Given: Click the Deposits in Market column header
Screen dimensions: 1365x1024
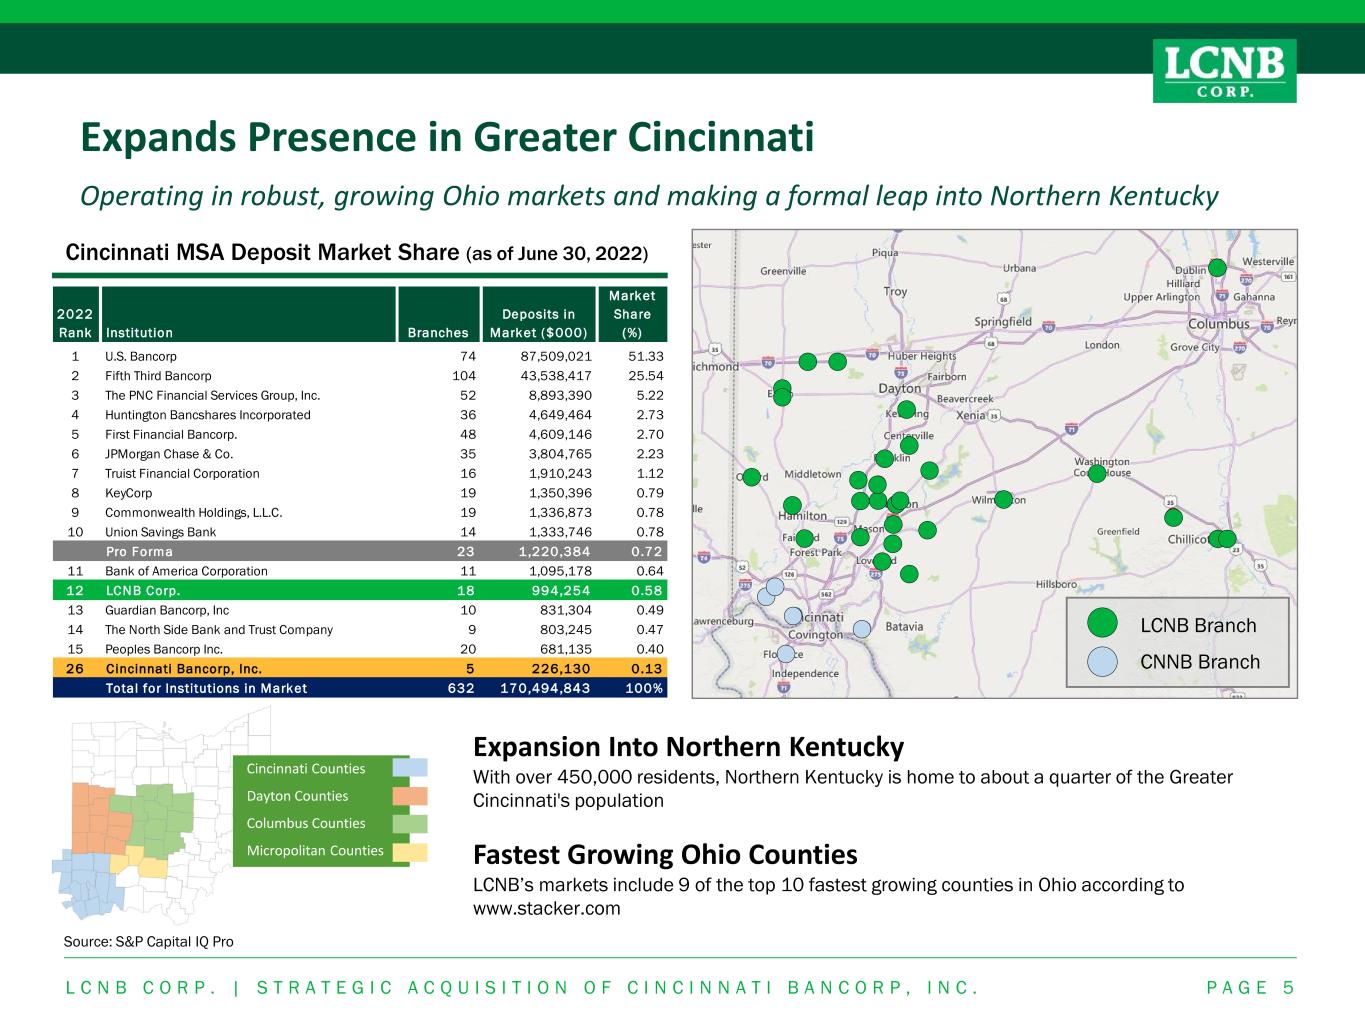Looking at the screenshot, I should pos(538,323).
